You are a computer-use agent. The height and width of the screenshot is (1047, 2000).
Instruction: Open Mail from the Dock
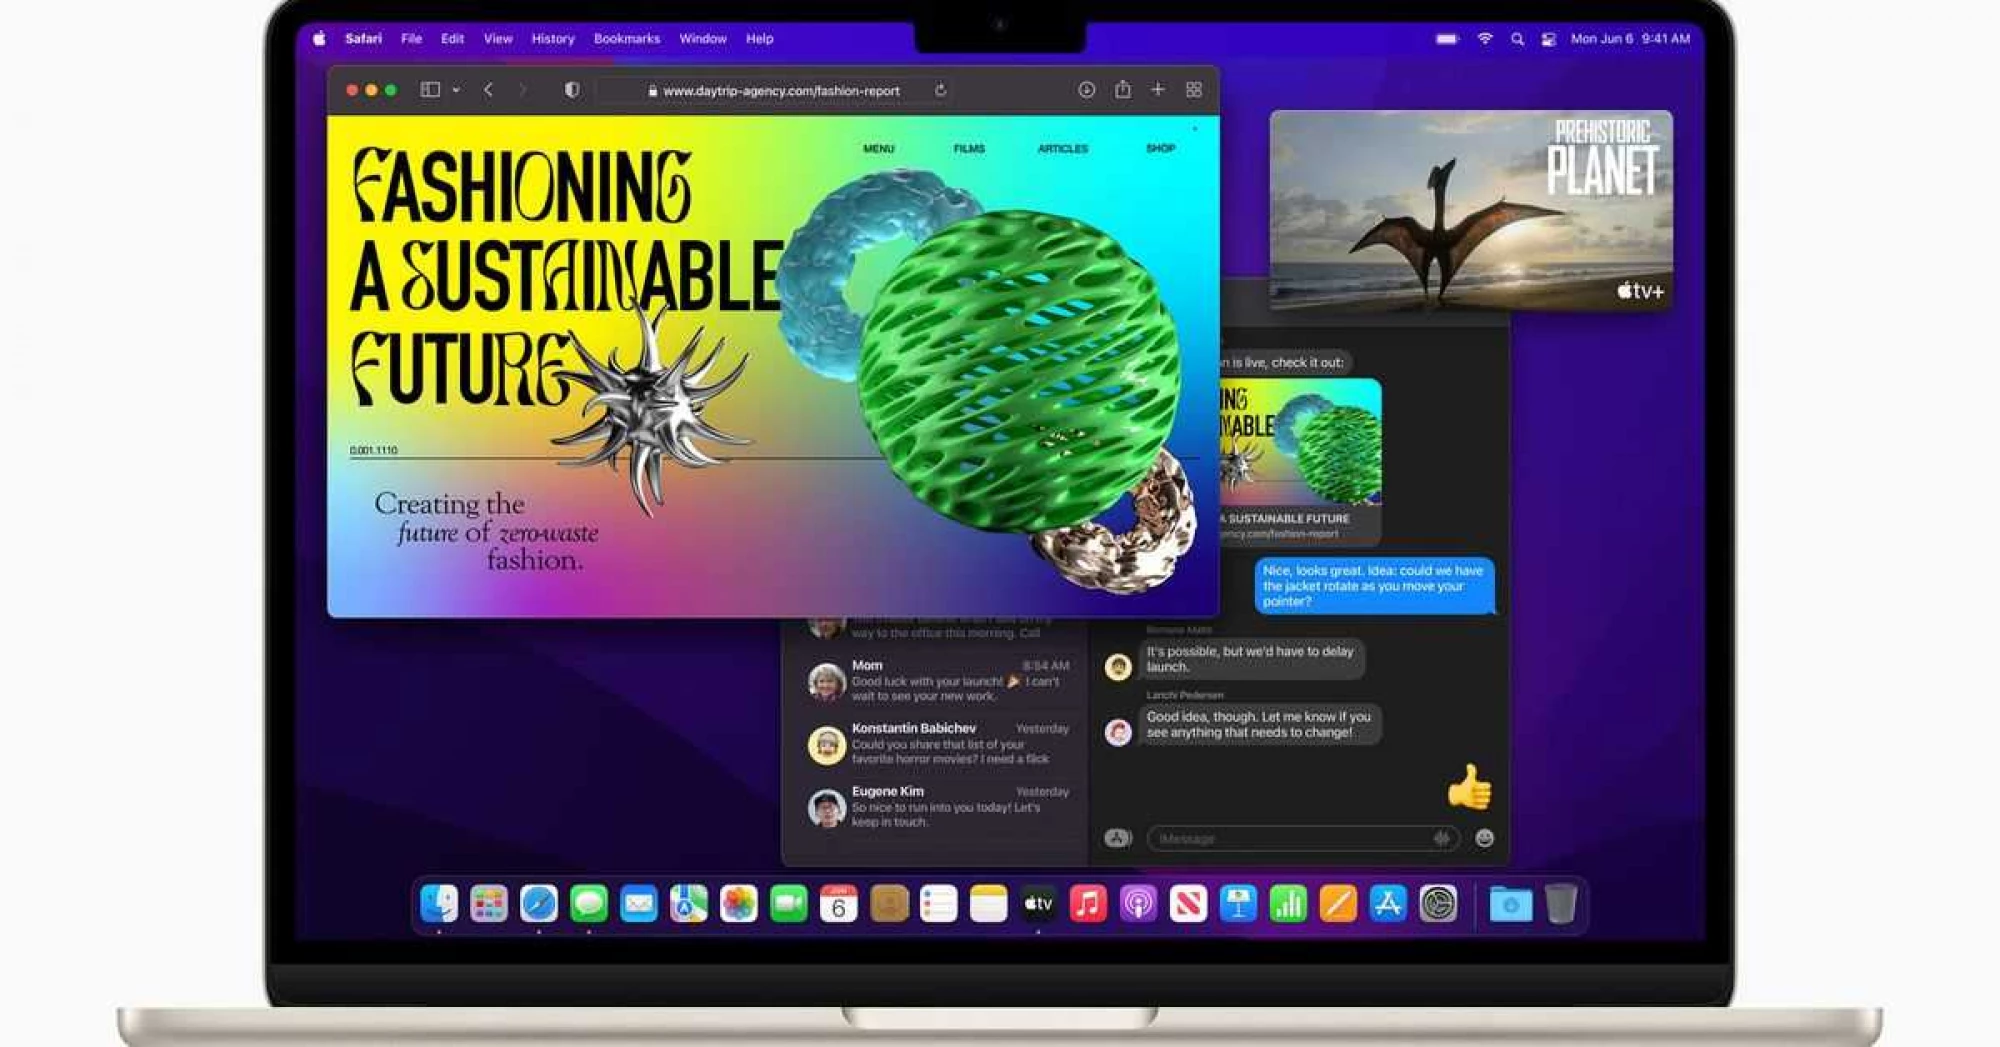[x=639, y=904]
